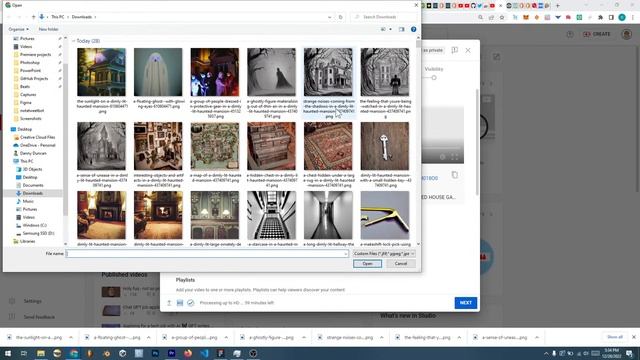Open the change view icon
Viewport: 640px width, 360px height.
(383, 29)
